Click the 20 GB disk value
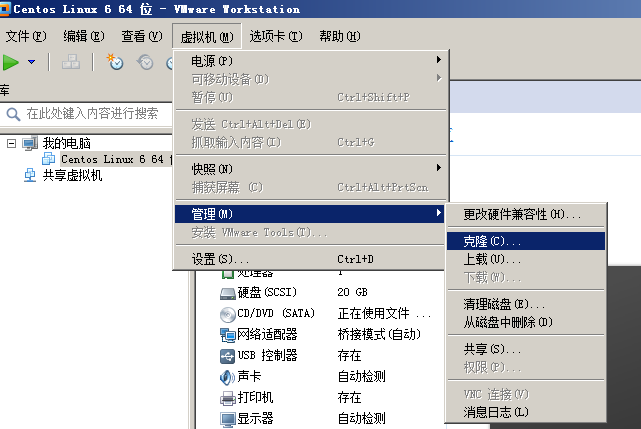The width and height of the screenshot is (641, 429). [352, 292]
